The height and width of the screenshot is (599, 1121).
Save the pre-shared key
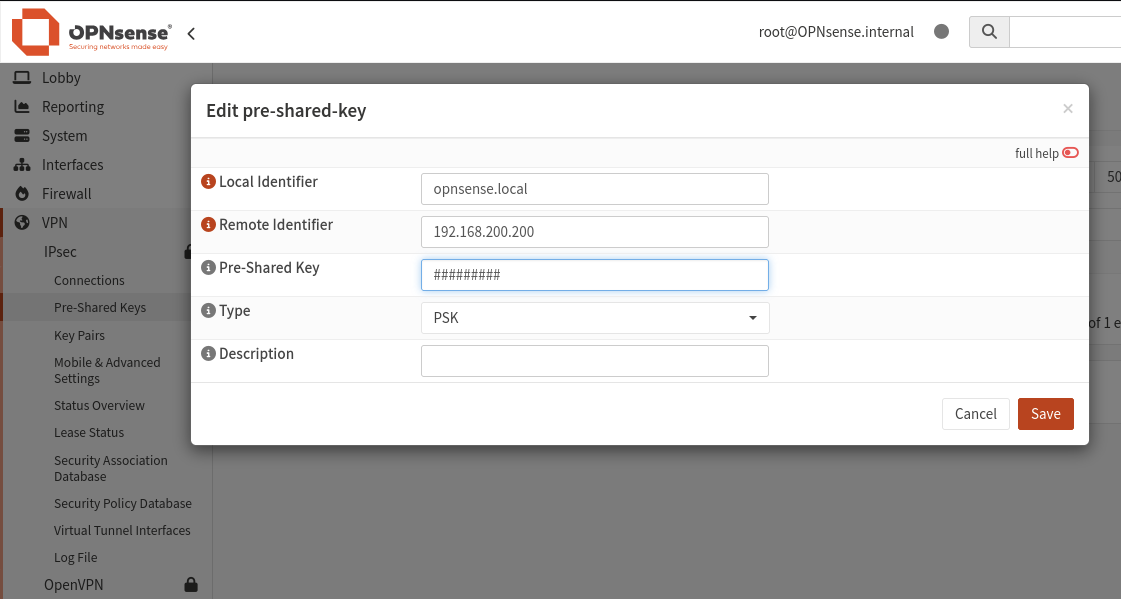1045,414
